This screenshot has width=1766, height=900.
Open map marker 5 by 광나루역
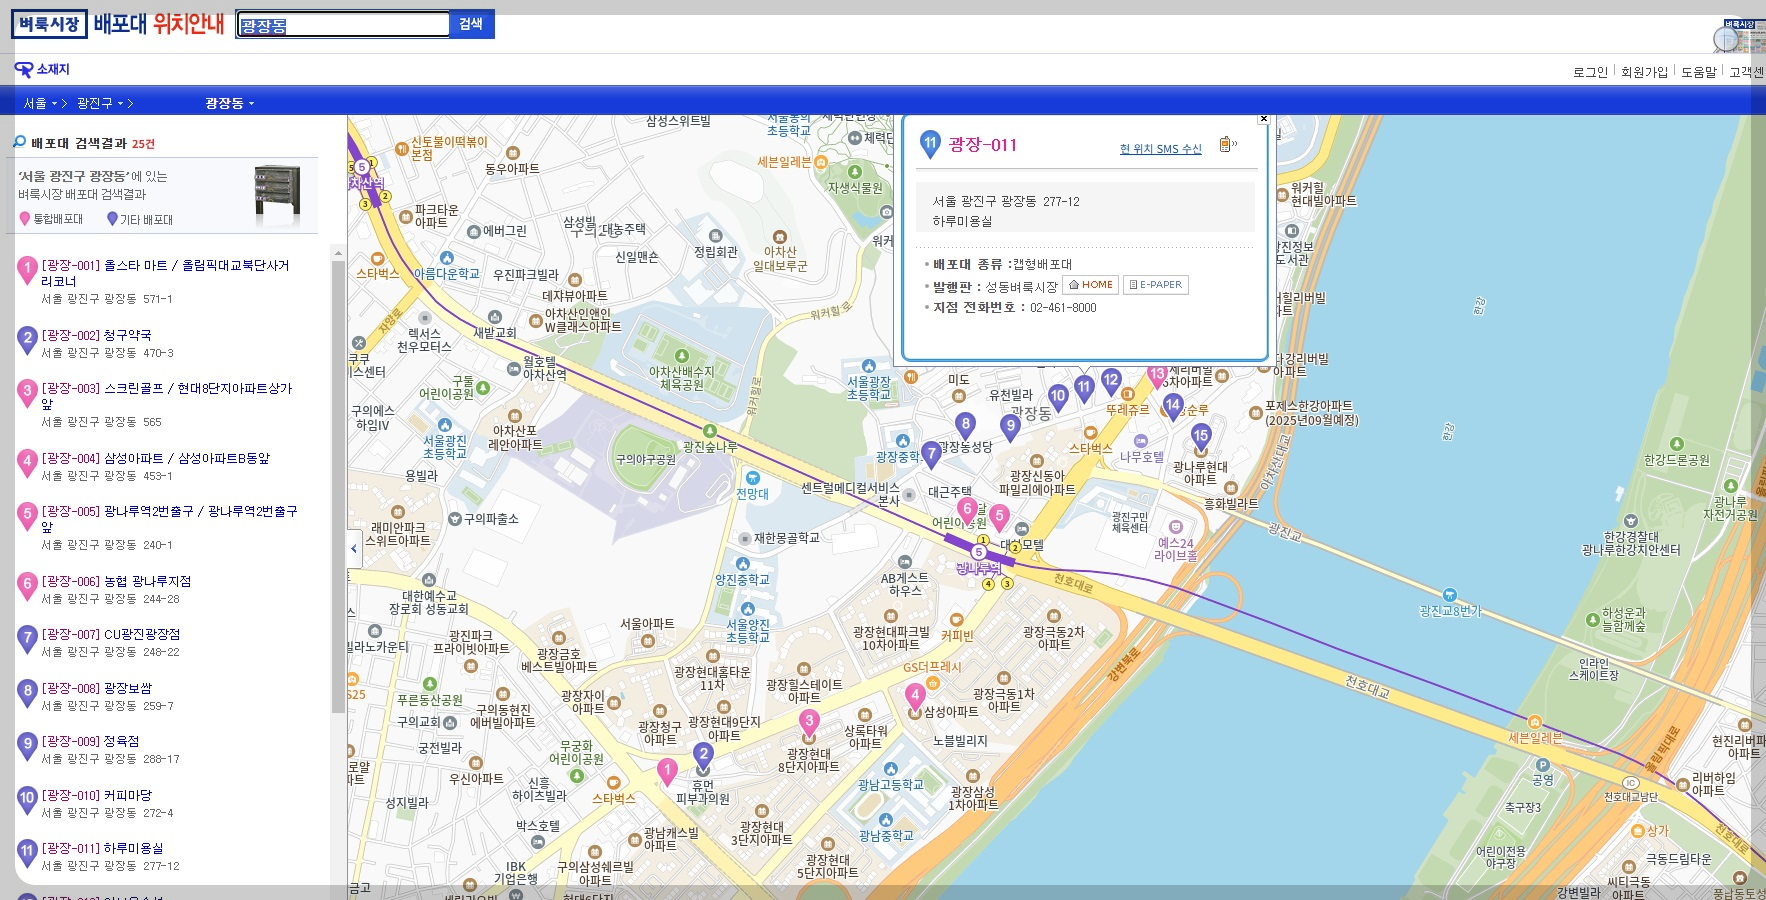[998, 518]
